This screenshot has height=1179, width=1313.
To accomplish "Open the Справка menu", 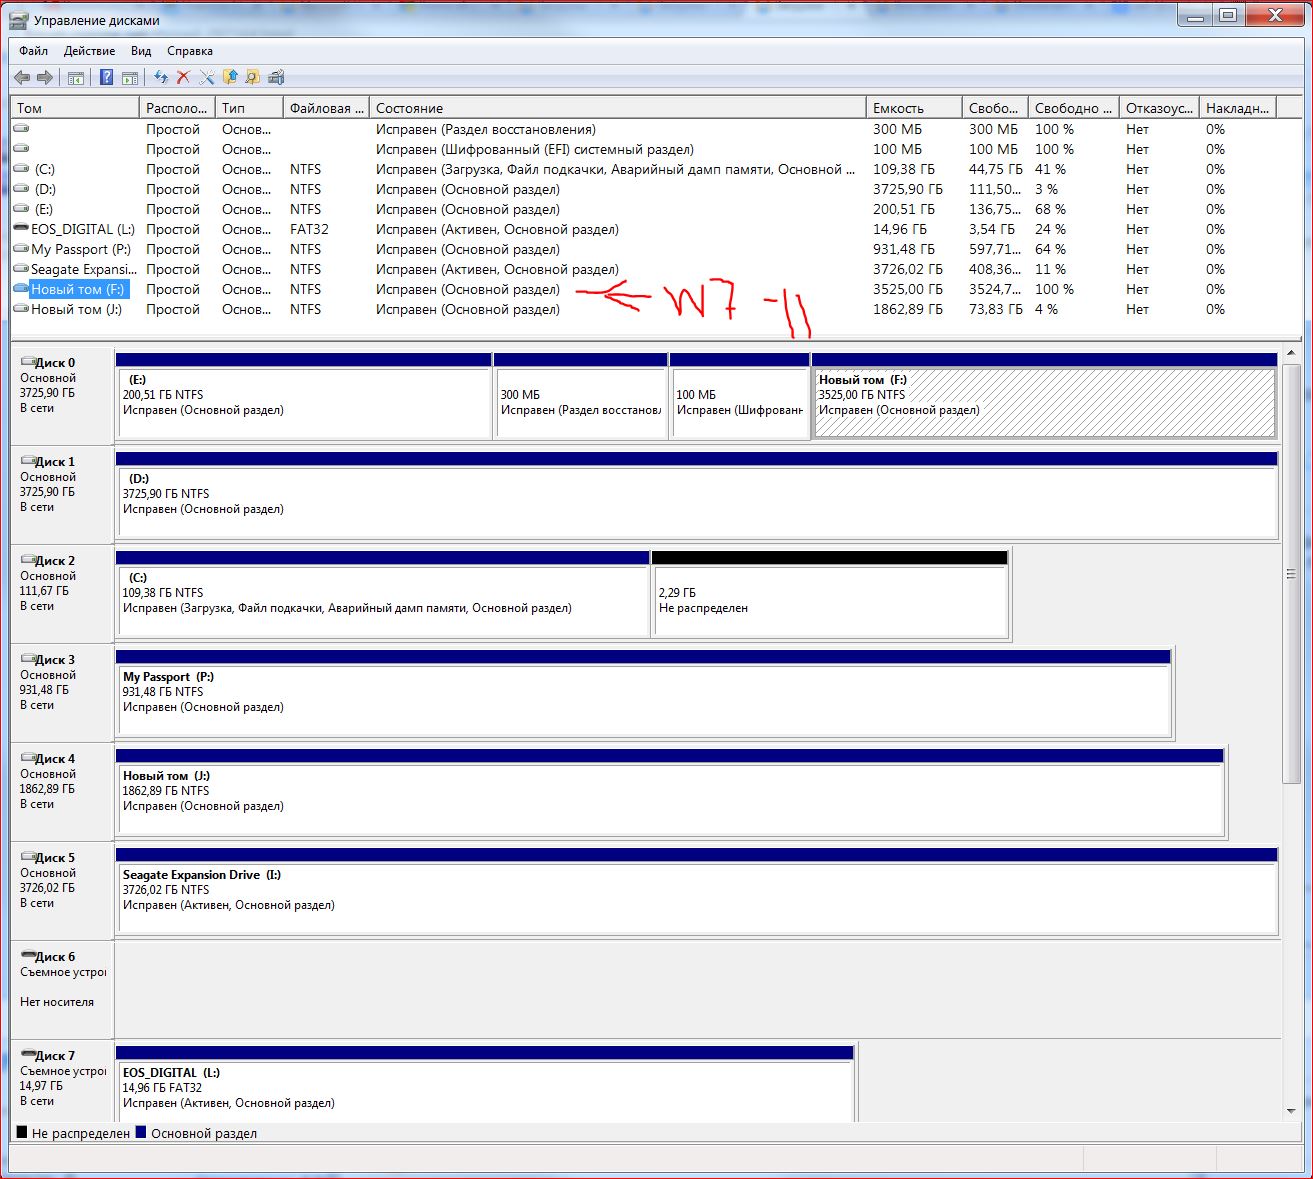I will pos(189,51).
